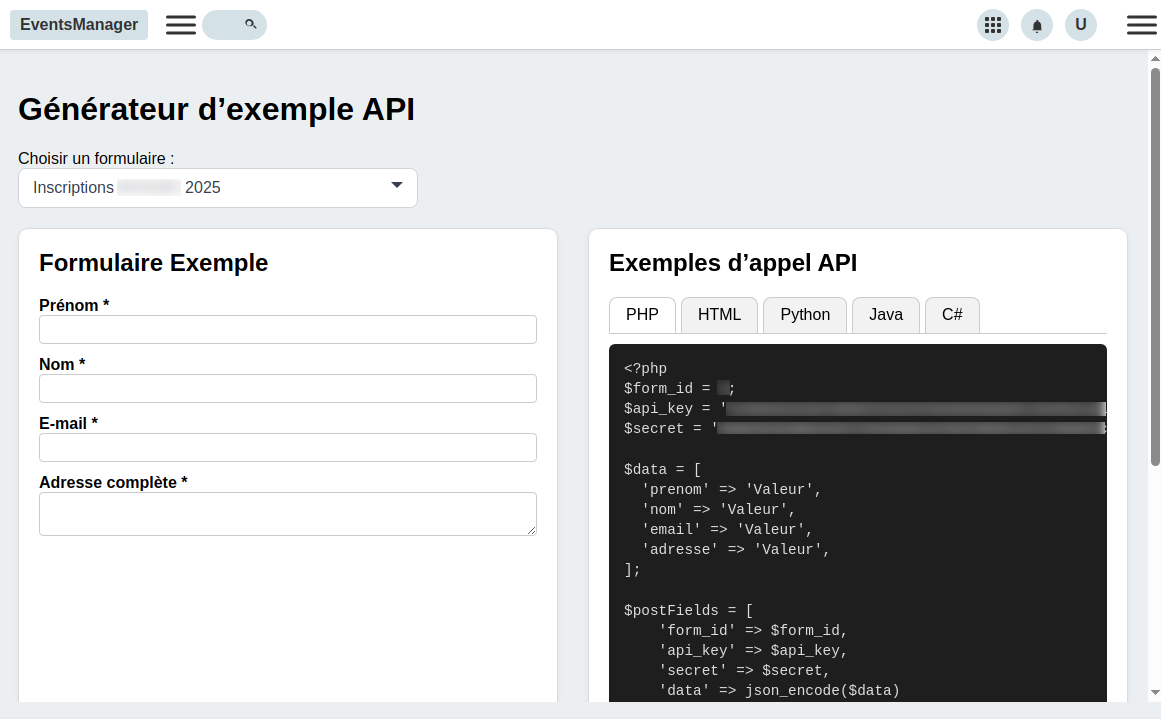Click the dropdown arrow of form selector
Viewport: 1161px width, 719px height.
(396, 186)
